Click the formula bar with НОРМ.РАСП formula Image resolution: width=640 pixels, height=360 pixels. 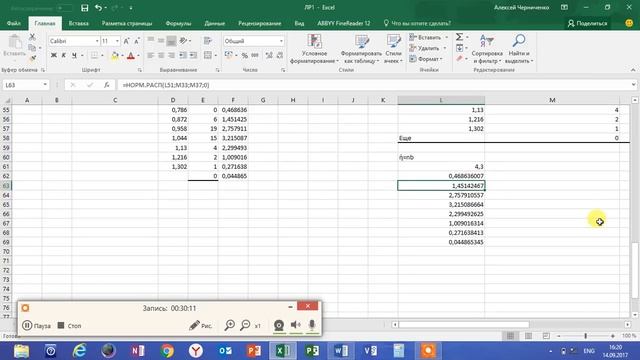(x=373, y=85)
